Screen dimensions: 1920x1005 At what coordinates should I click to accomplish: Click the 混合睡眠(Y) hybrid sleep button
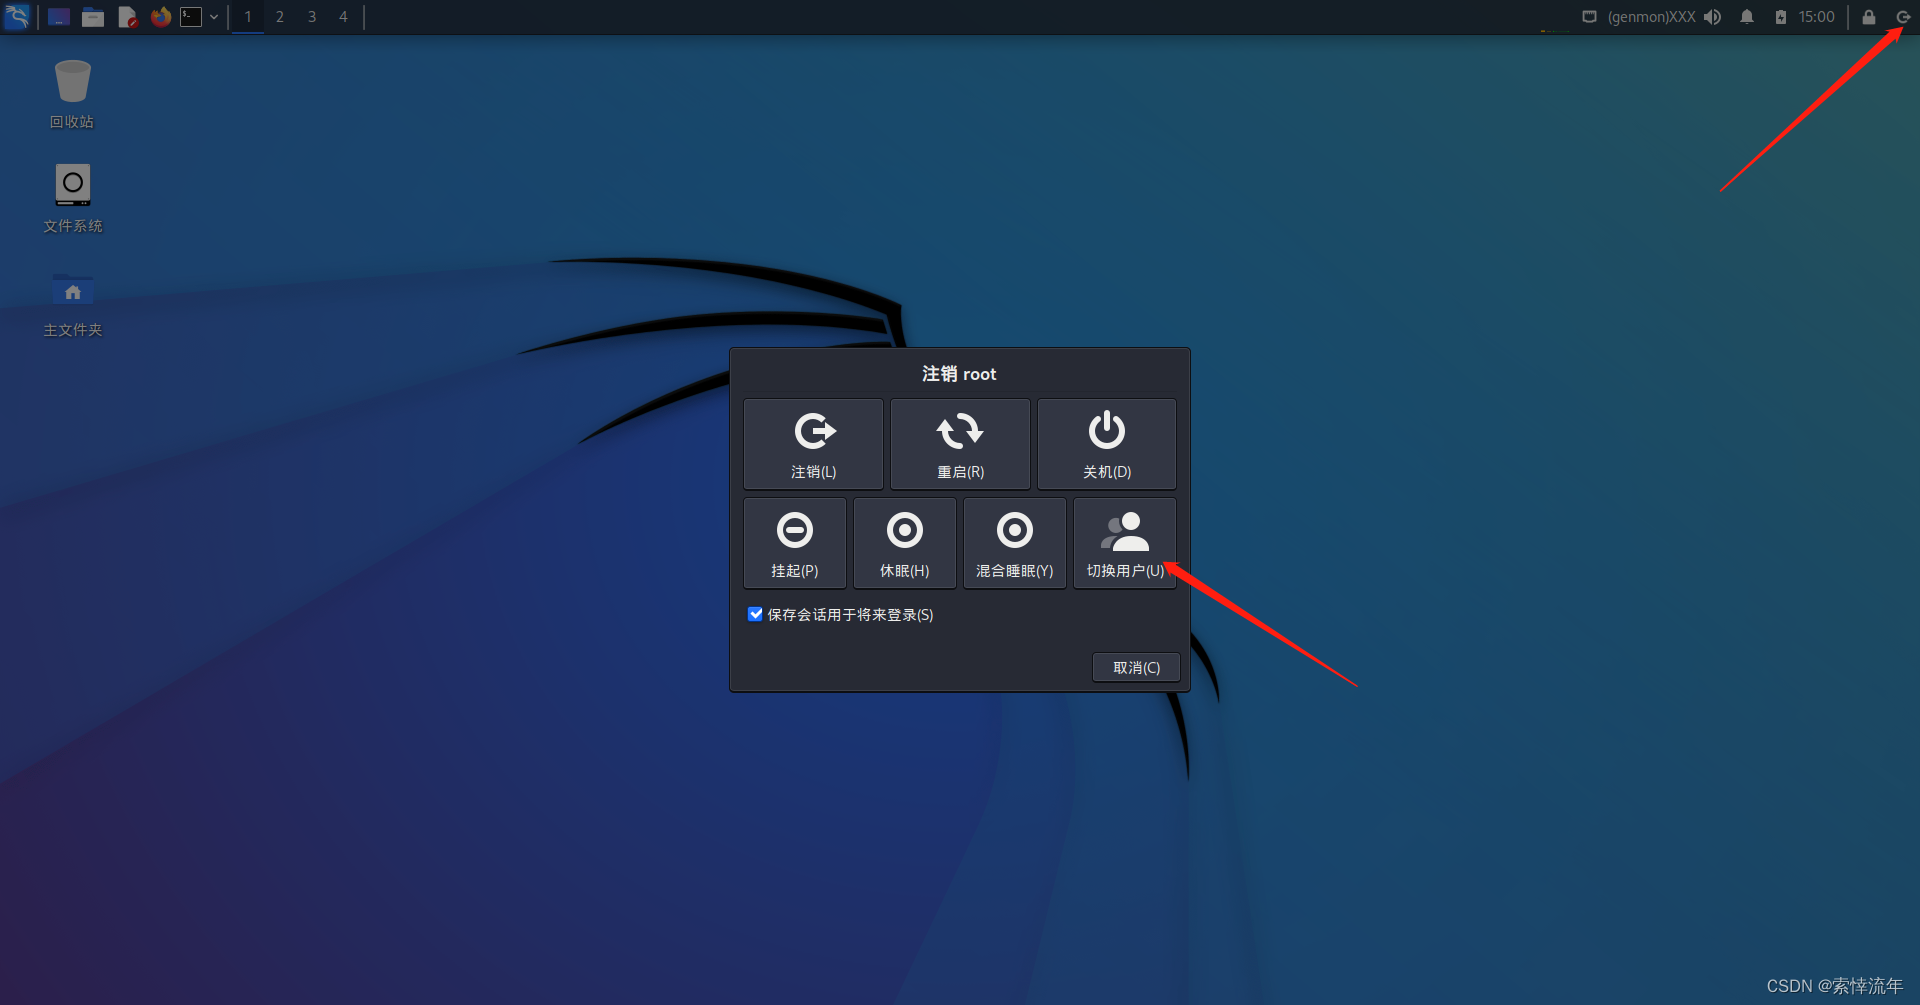point(1015,543)
